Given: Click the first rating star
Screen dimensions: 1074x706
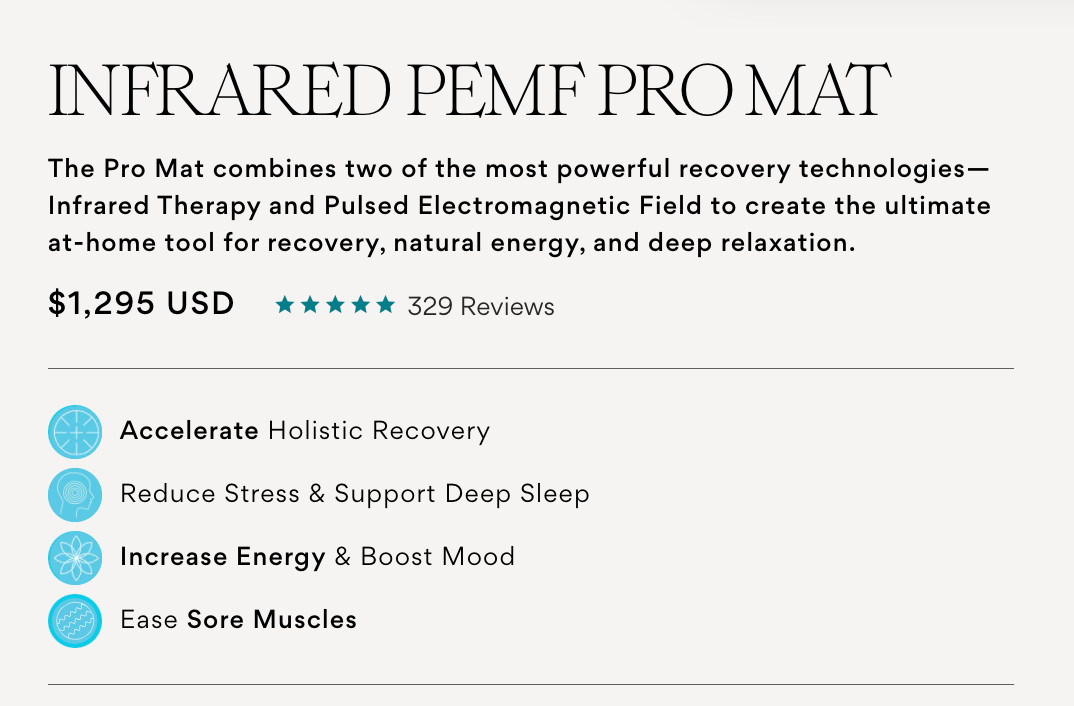Looking at the screenshot, I should pyautogui.click(x=284, y=305).
